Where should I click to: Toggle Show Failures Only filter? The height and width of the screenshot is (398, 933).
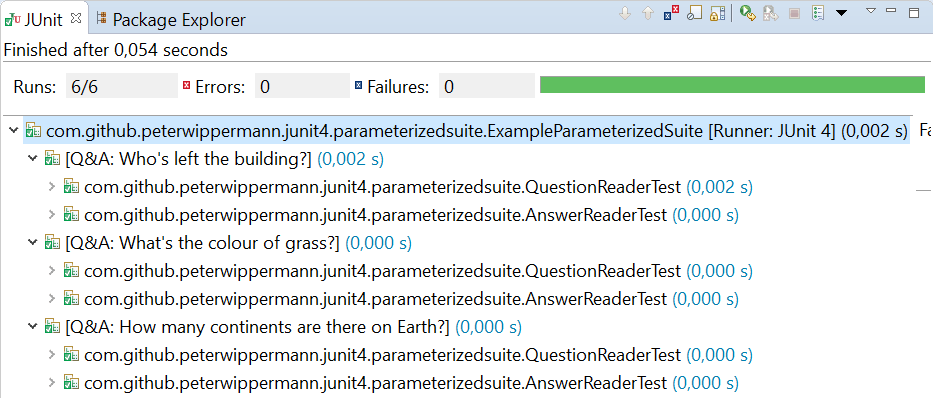tap(671, 13)
